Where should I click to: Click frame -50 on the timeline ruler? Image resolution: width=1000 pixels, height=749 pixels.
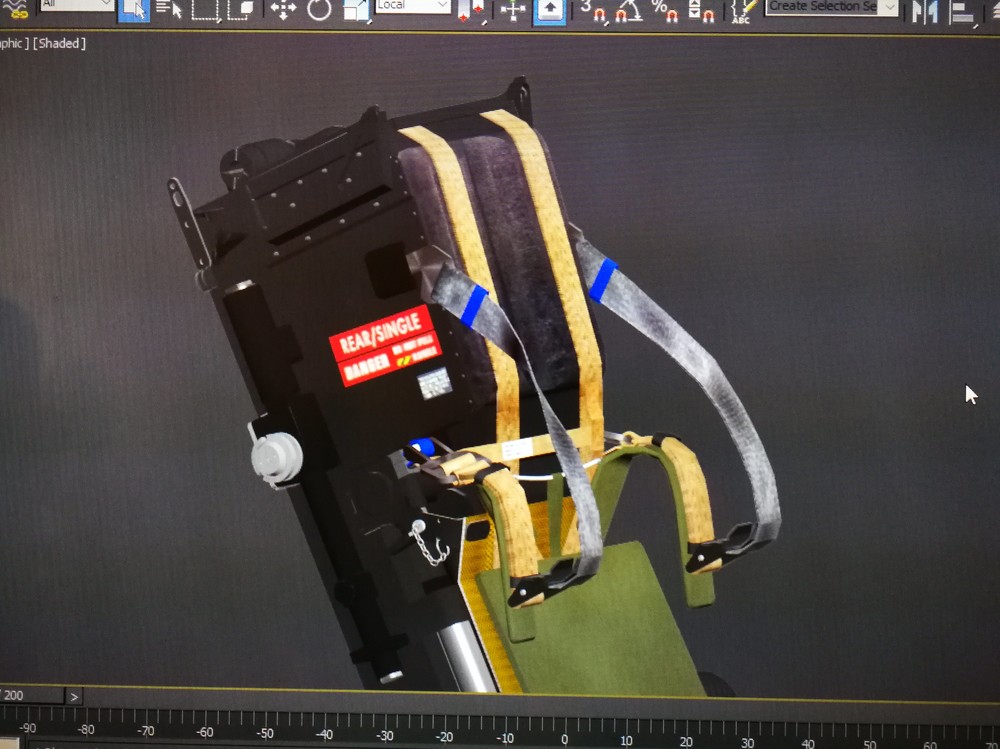tap(265, 734)
